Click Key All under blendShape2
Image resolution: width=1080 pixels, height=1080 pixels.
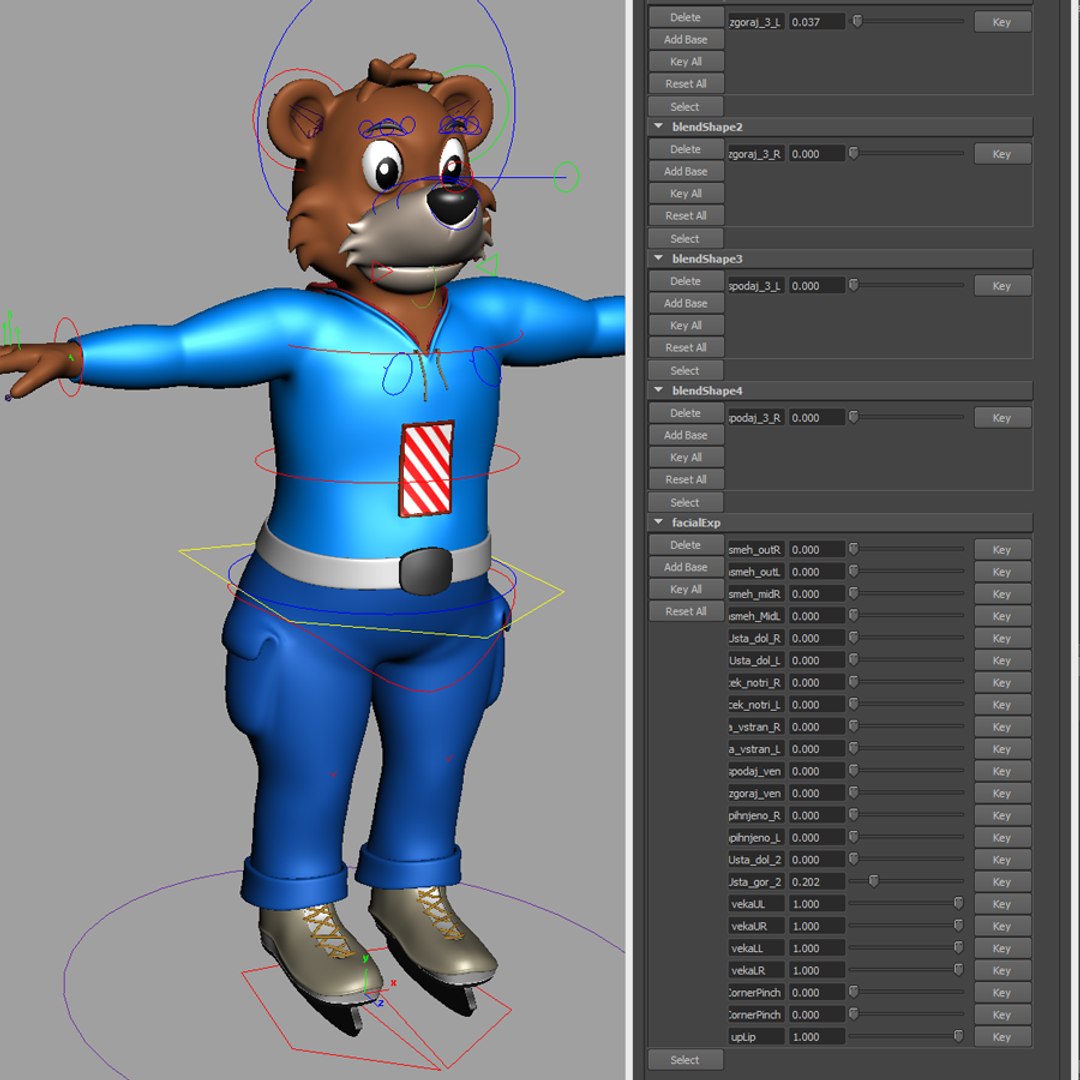pyautogui.click(x=686, y=194)
